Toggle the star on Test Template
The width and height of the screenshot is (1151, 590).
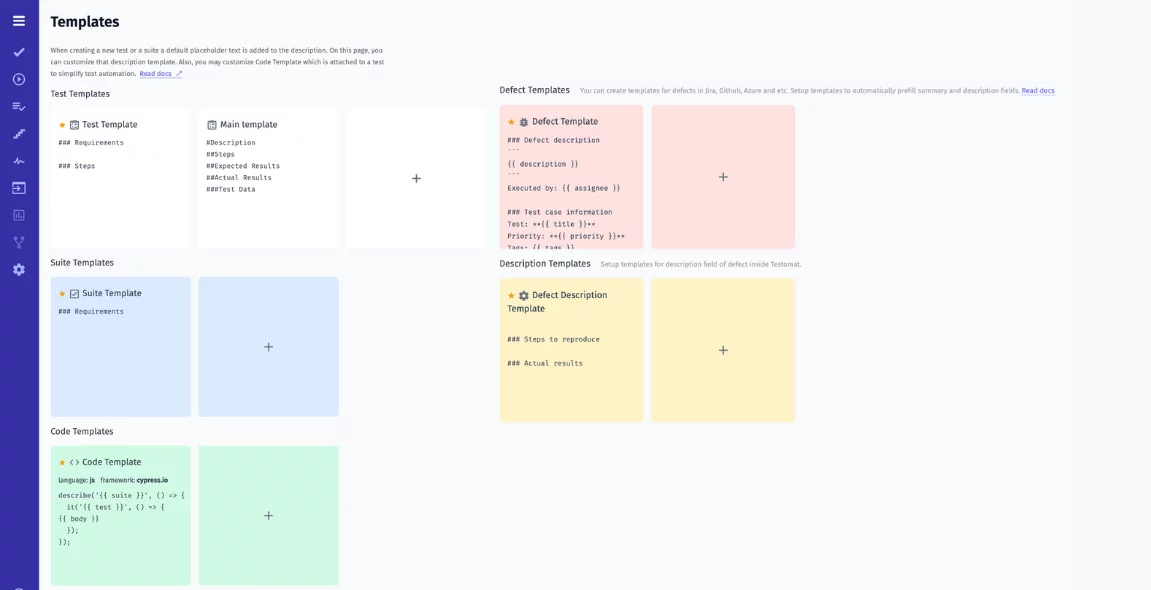(61, 124)
